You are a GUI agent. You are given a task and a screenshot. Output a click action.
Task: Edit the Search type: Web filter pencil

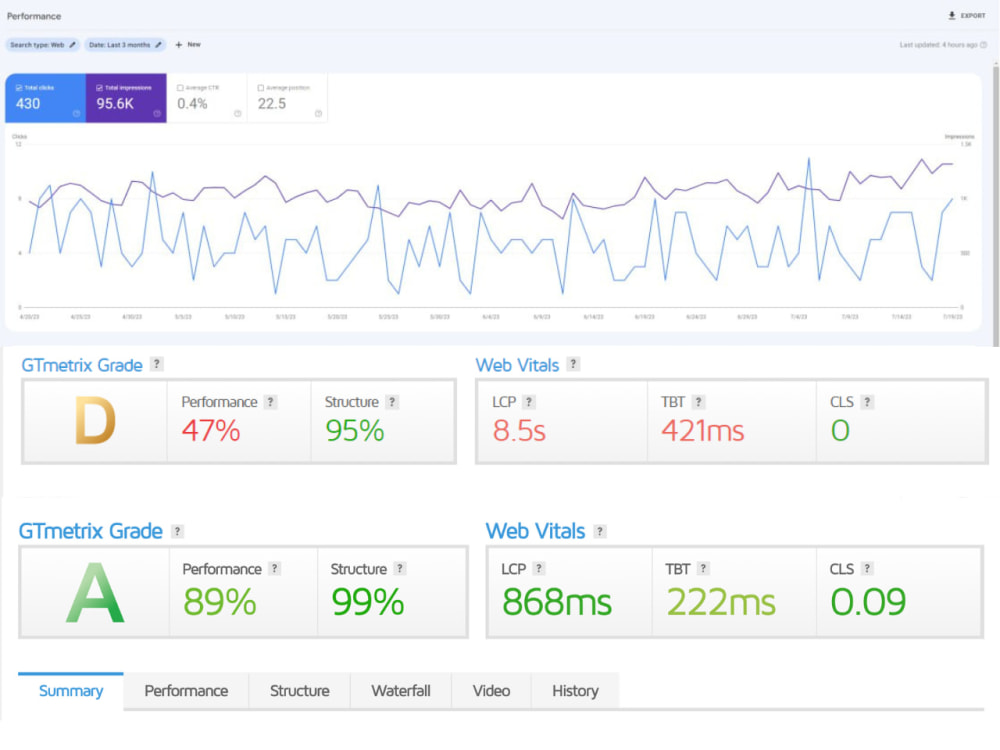(73, 45)
